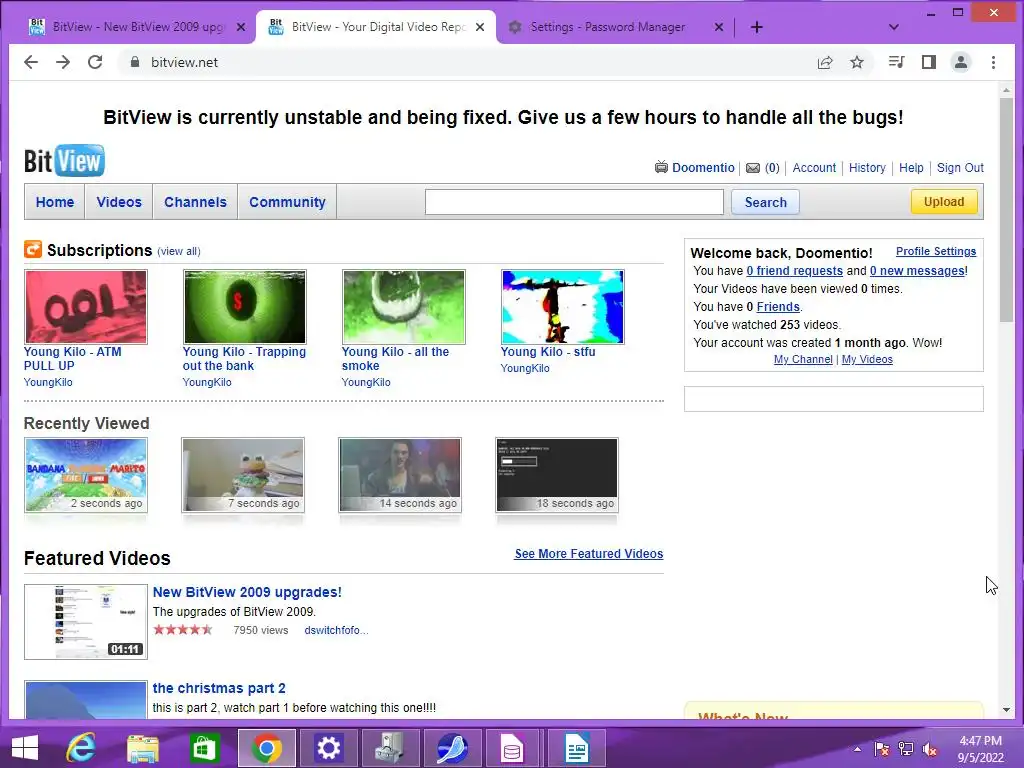This screenshot has width=1024, height=768.
Task: Open the feather app taskbar icon
Action: tap(452, 748)
